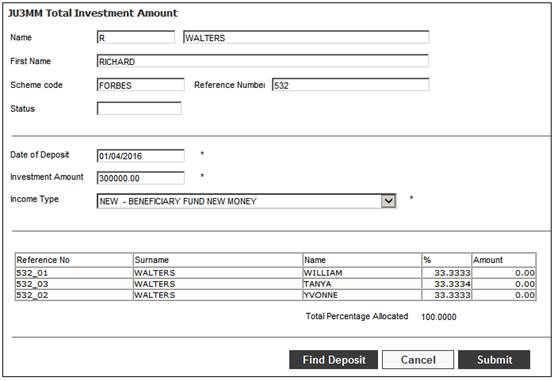Screen dimensions: 554x381
Task: Edit the Scheme code field FORBES
Action: [x=141, y=85]
